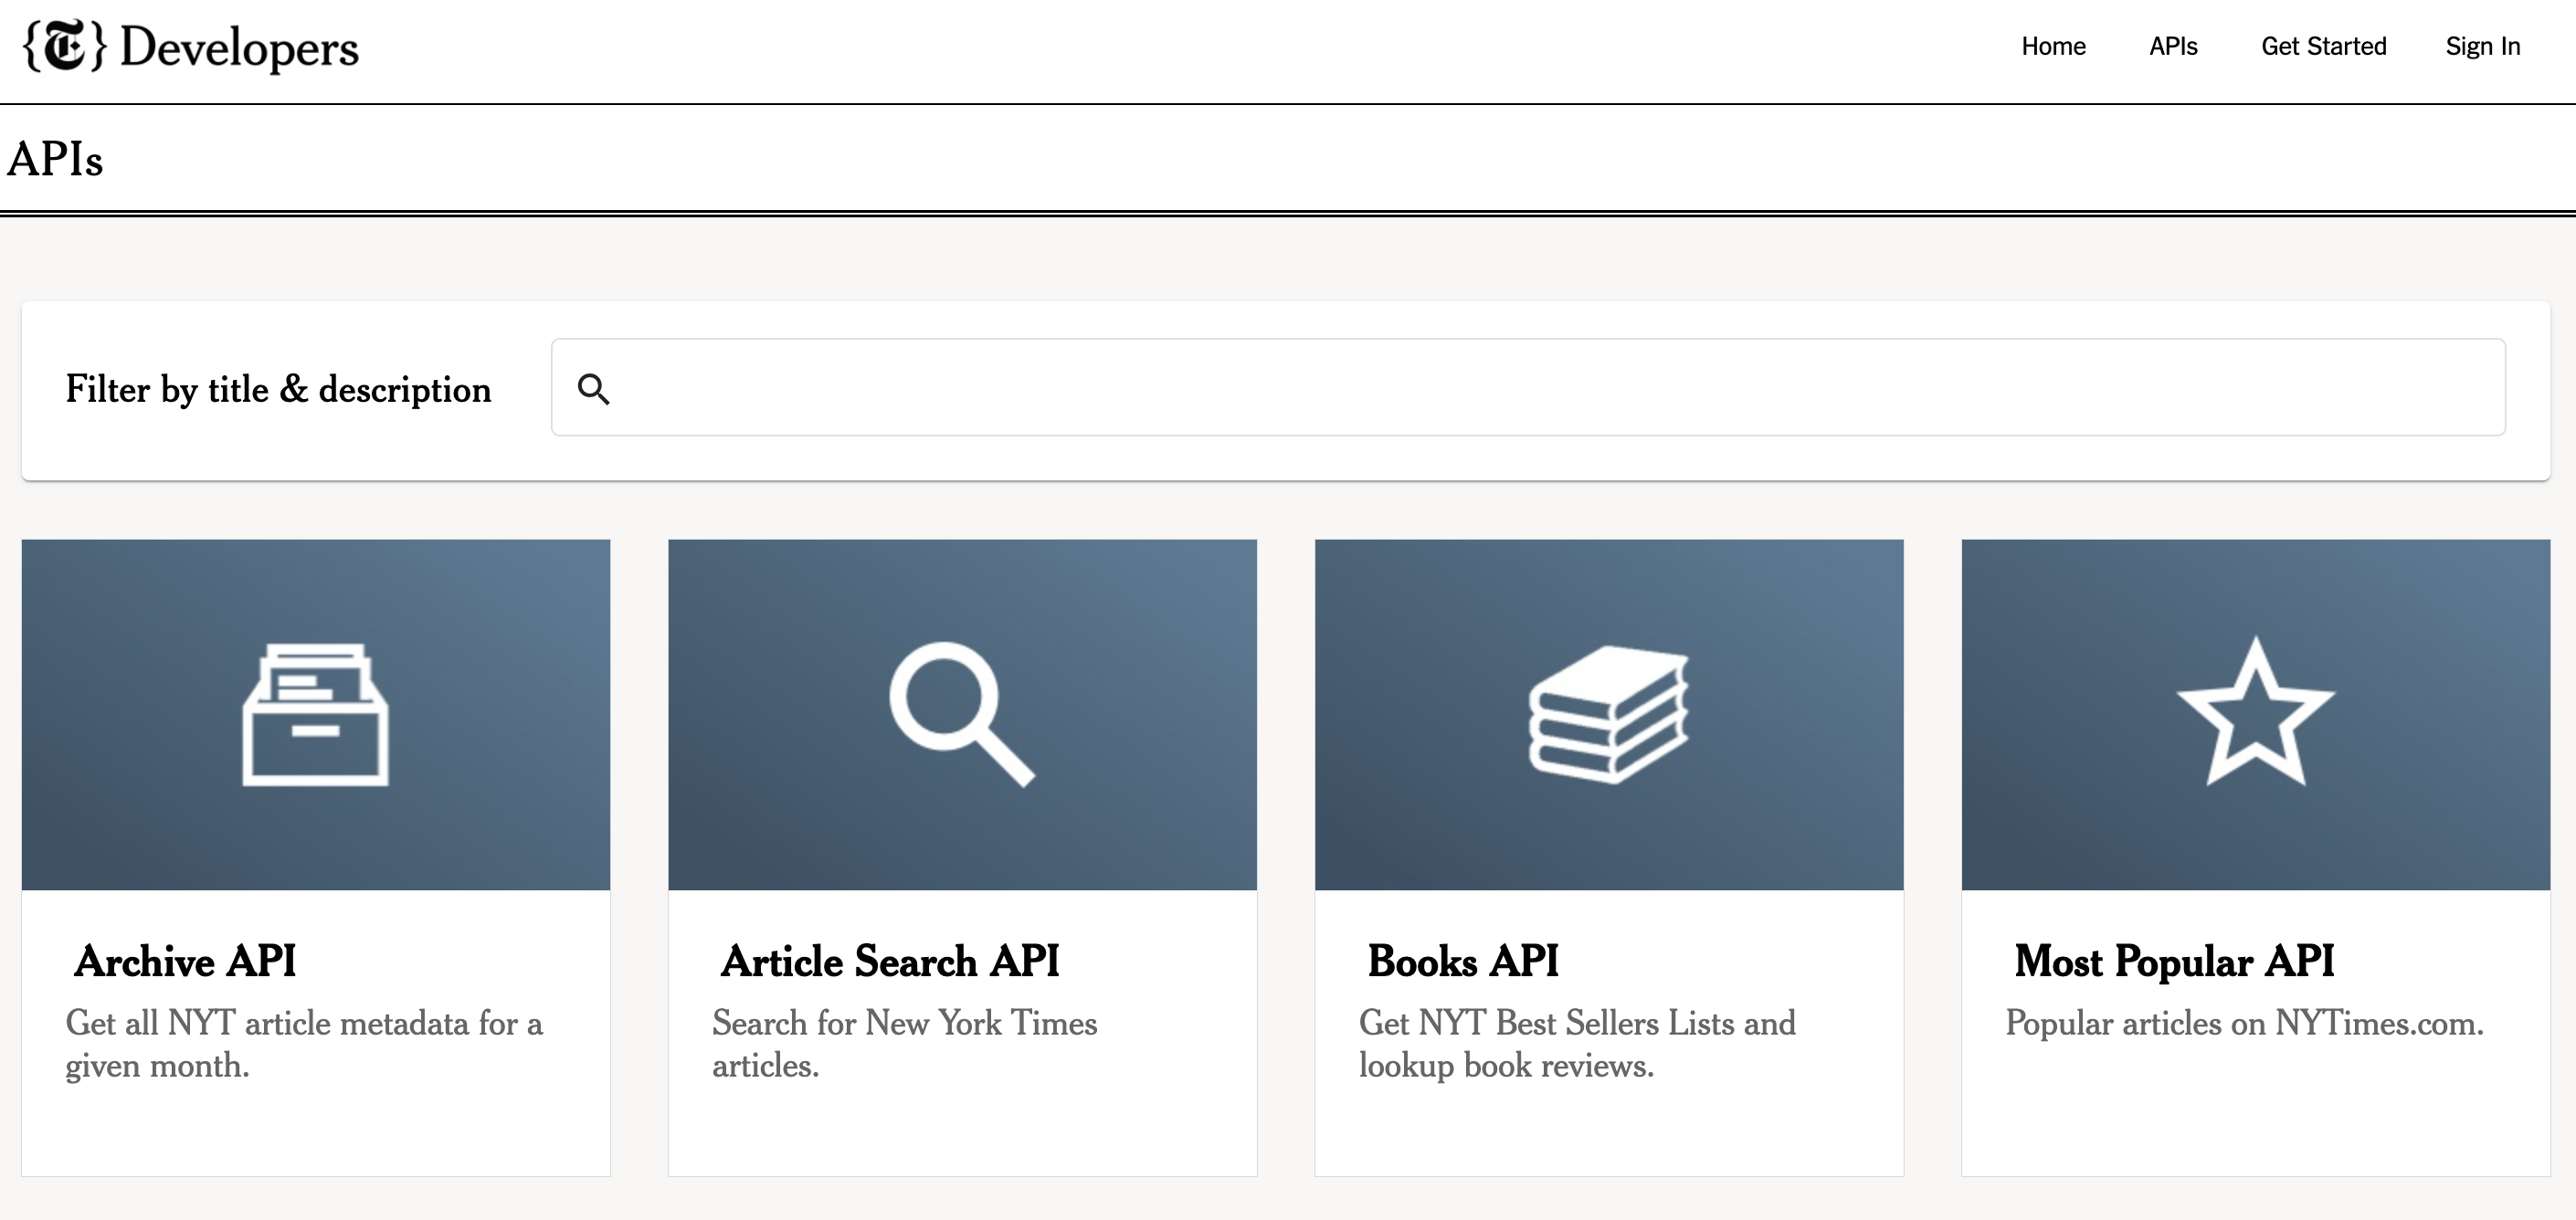Select the Books API heading

coord(1463,961)
